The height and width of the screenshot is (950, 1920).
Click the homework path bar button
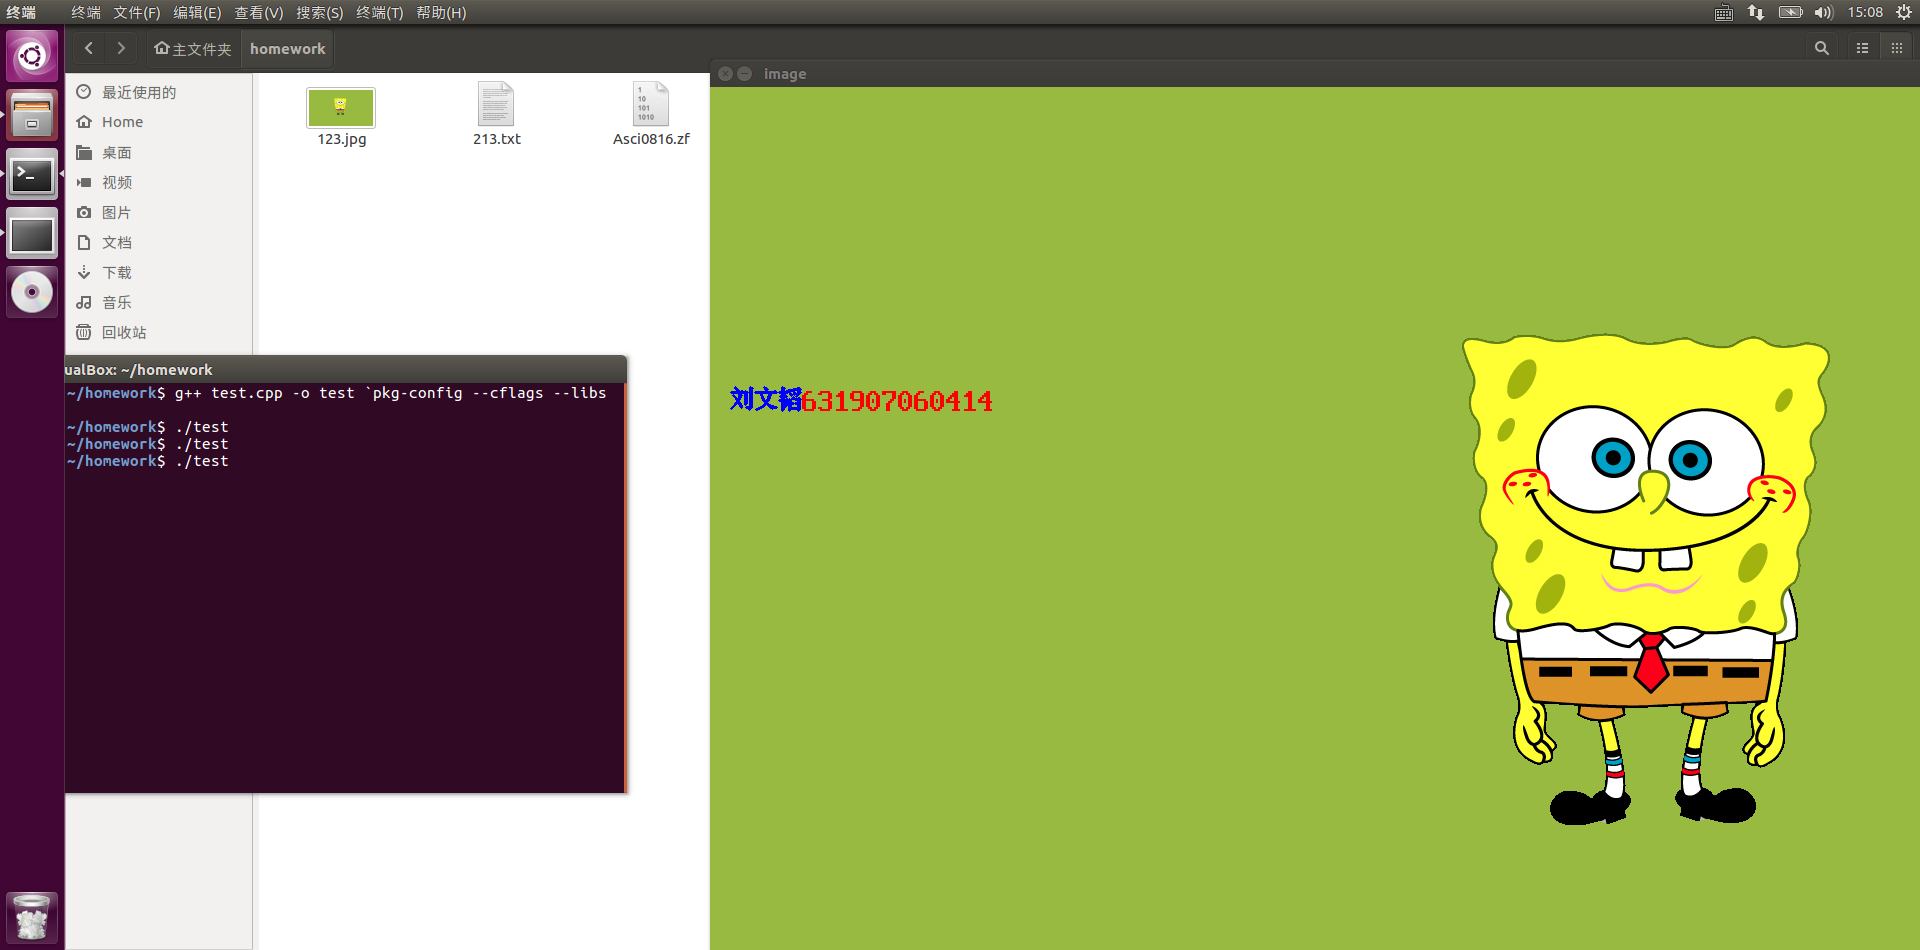tap(288, 49)
